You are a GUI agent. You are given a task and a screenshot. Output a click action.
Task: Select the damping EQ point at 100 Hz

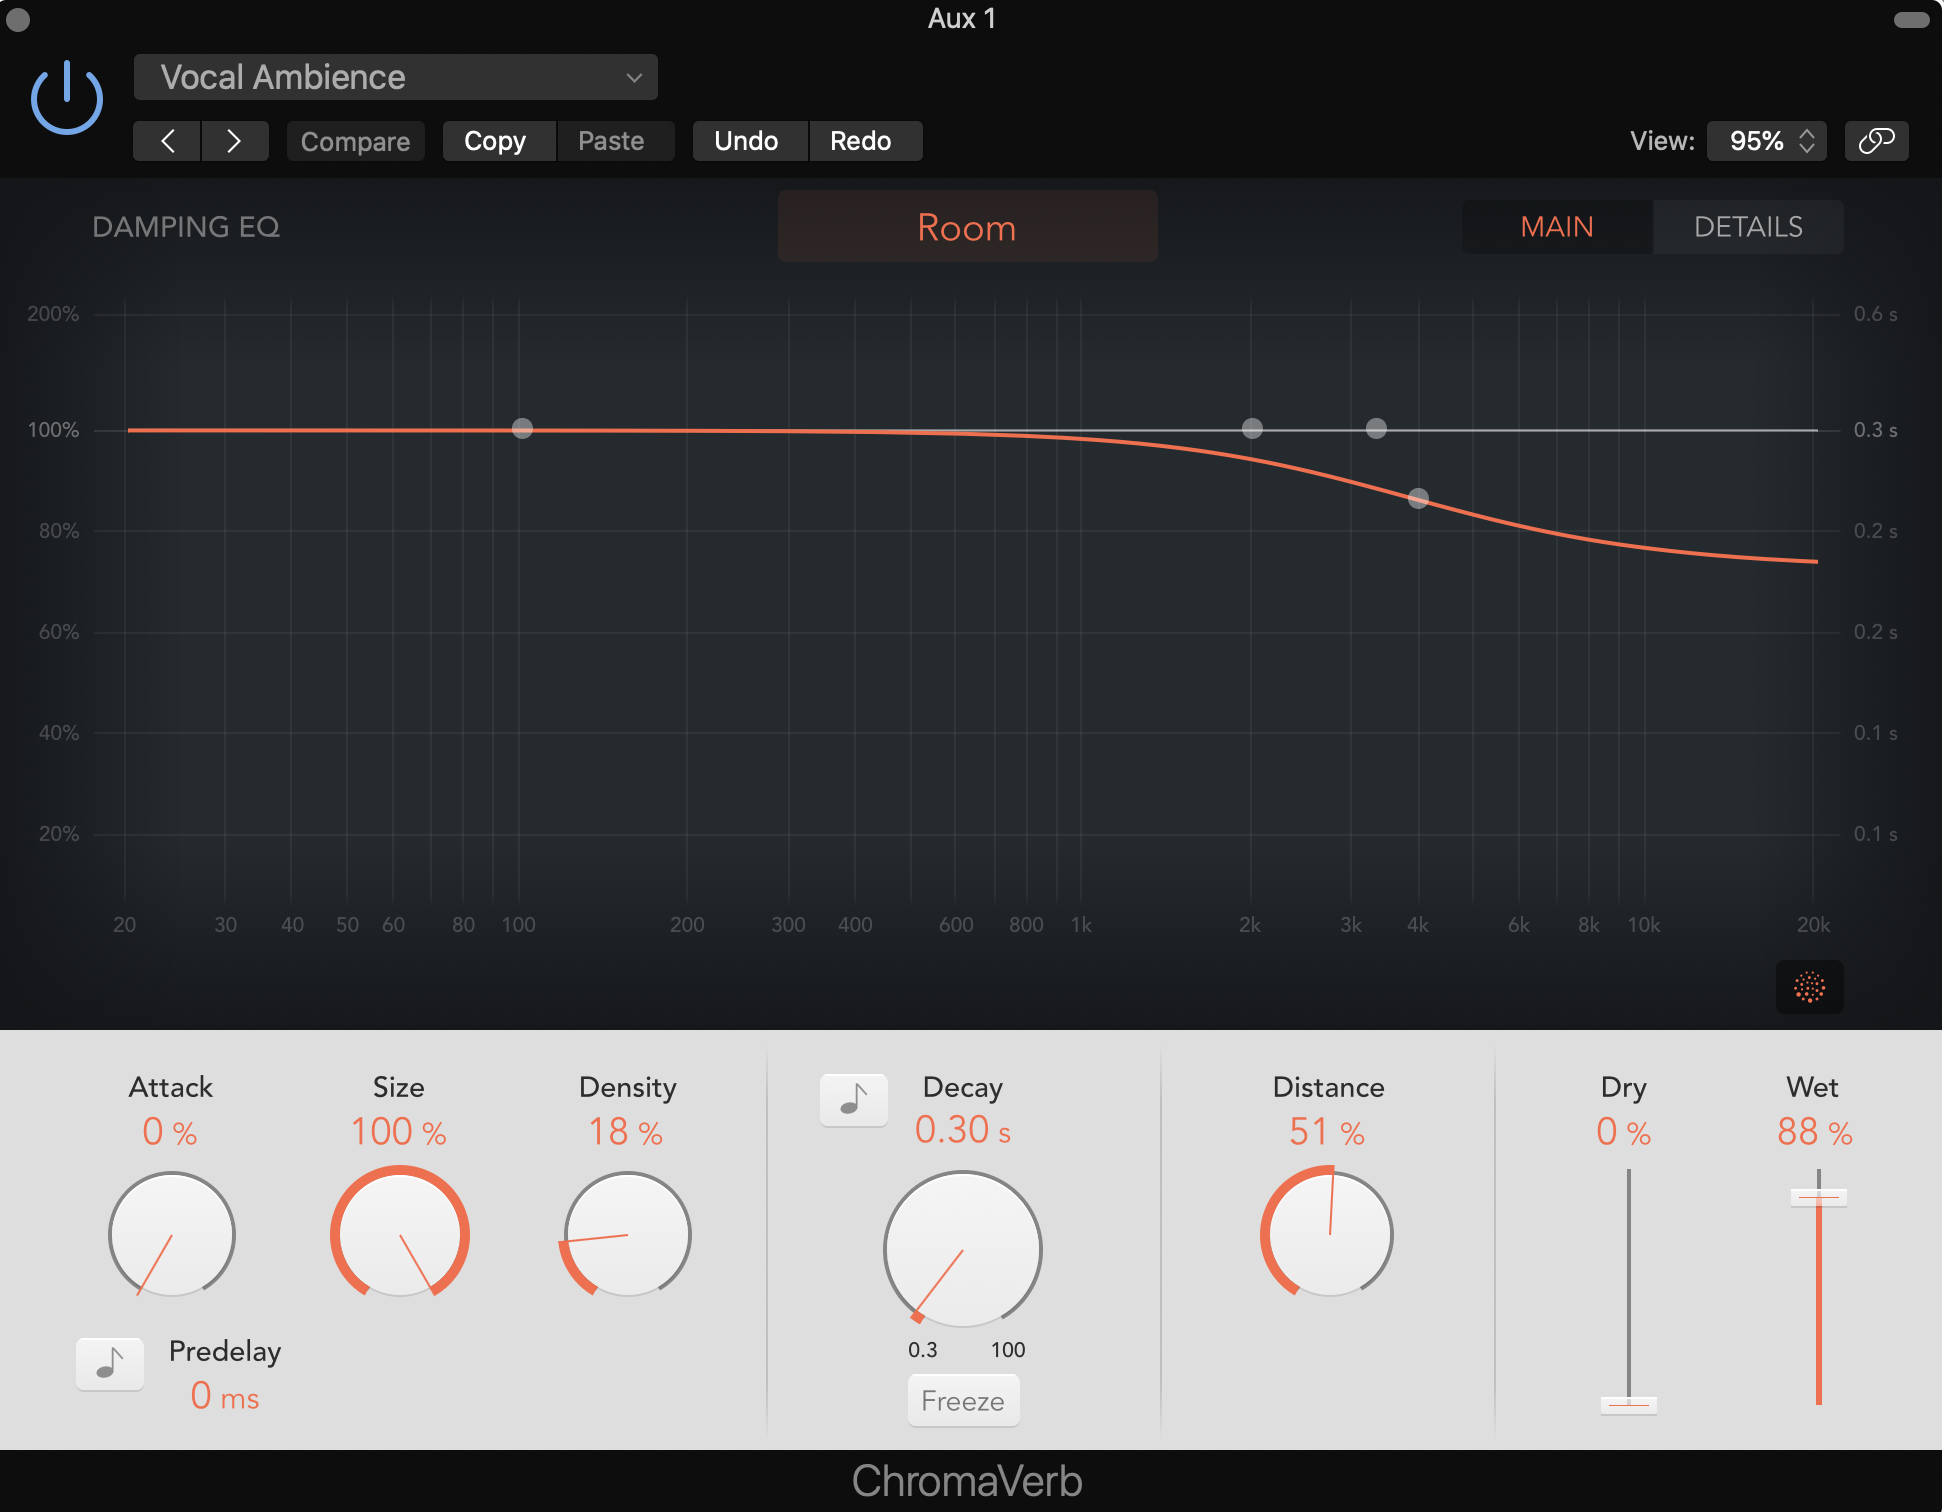522,429
